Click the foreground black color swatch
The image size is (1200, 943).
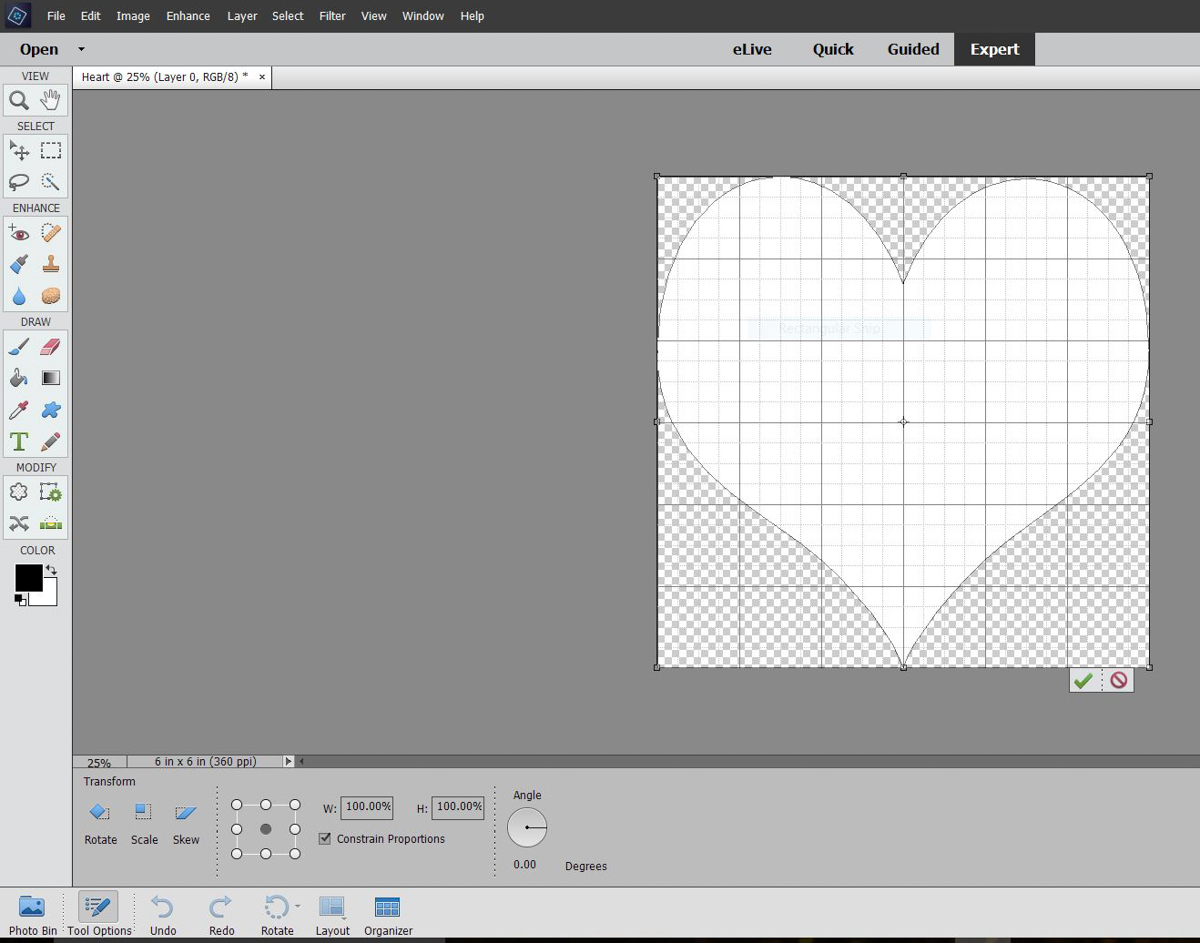pyautogui.click(x=27, y=578)
